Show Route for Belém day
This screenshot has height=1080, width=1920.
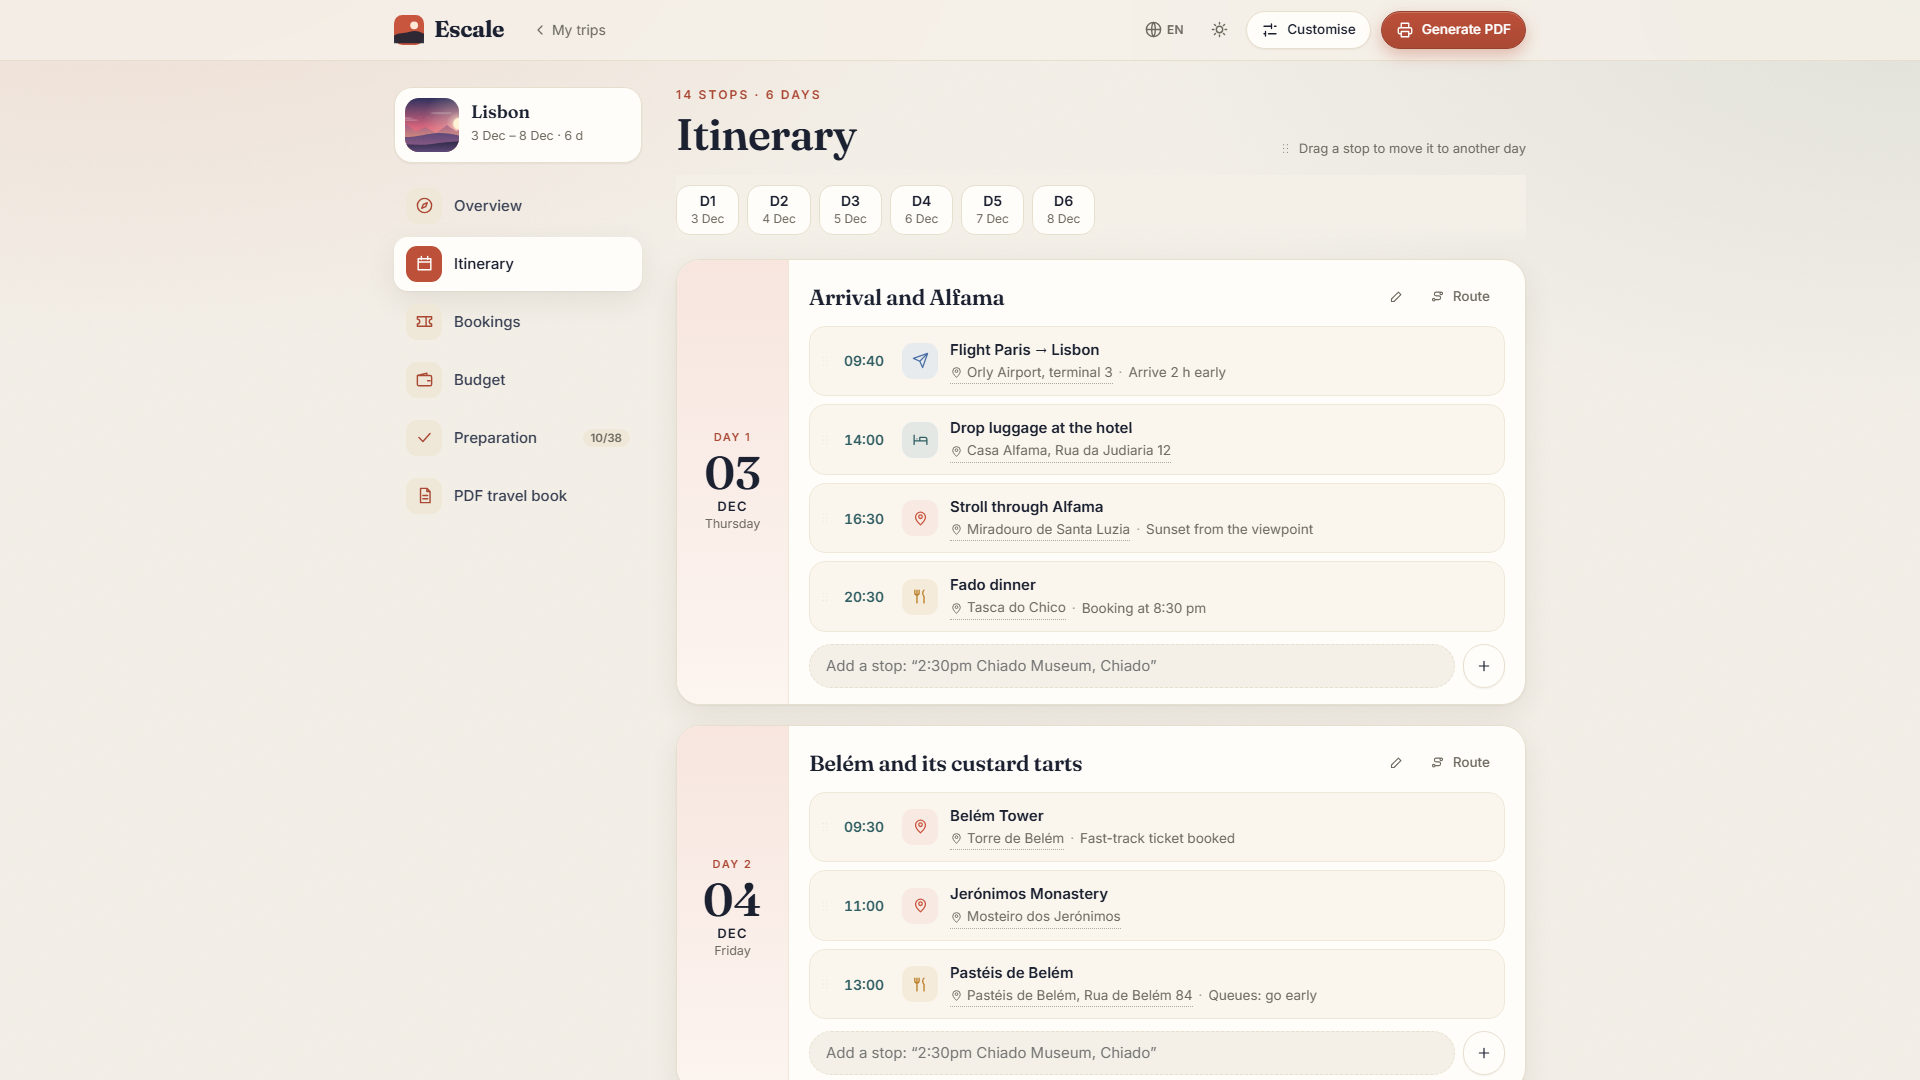[x=1461, y=763]
